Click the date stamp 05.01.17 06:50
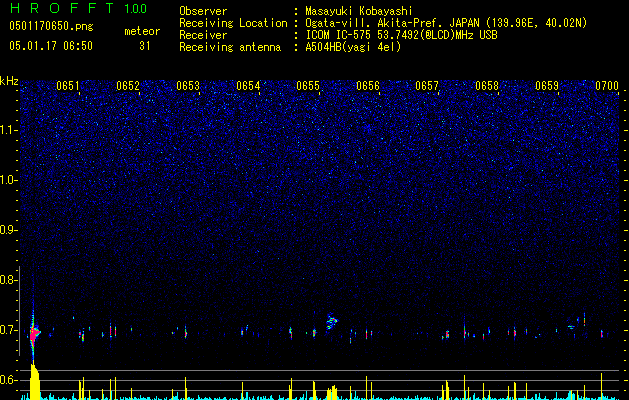This screenshot has height=400, width=629. [x=51, y=46]
